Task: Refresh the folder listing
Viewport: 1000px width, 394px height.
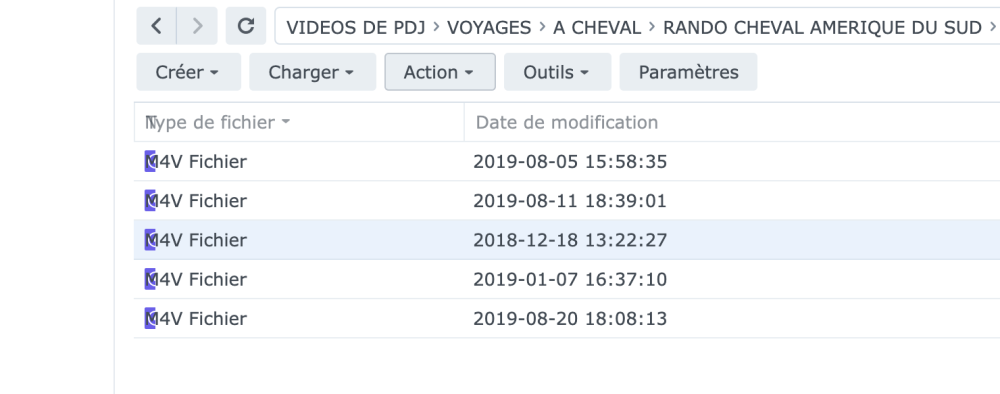Action: (246, 26)
